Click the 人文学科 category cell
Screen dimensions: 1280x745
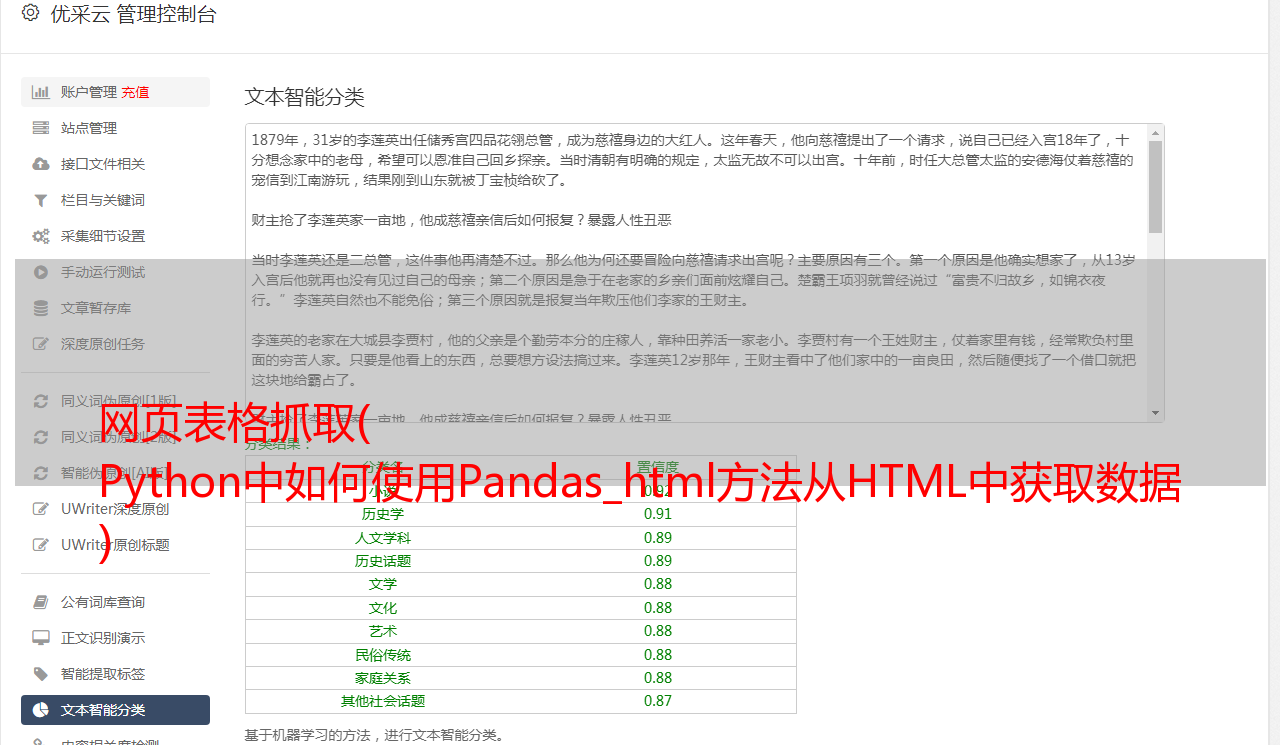coord(383,538)
